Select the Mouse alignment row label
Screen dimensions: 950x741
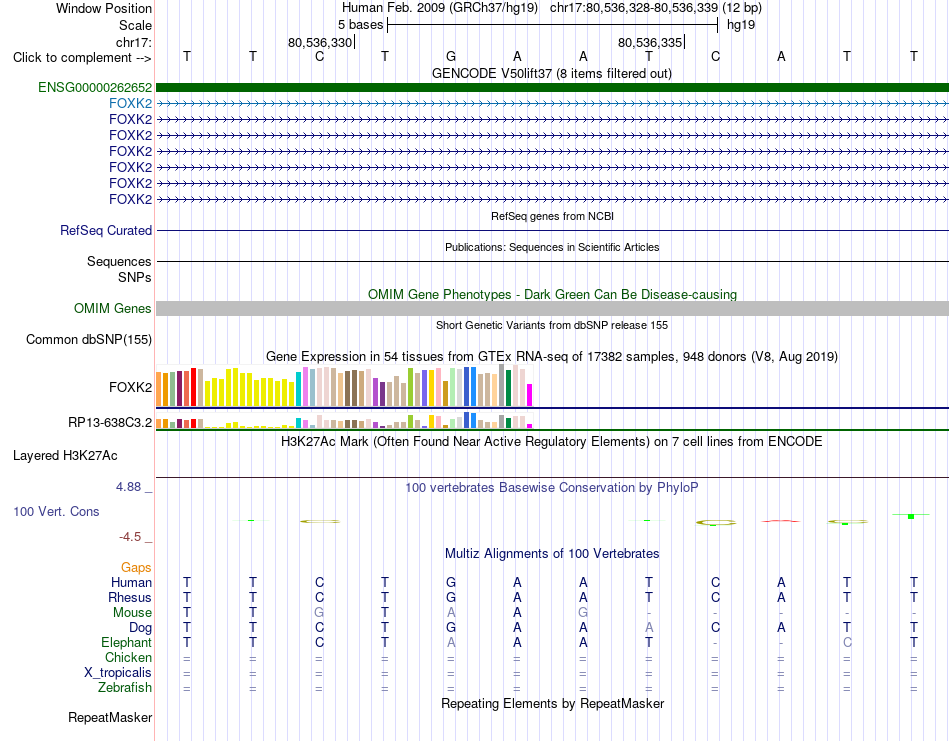132,613
